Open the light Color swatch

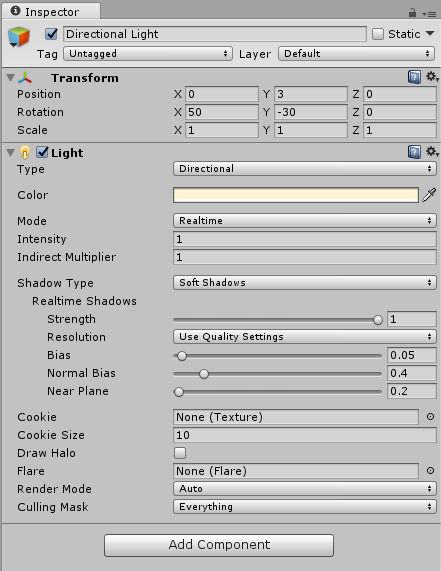[296, 195]
